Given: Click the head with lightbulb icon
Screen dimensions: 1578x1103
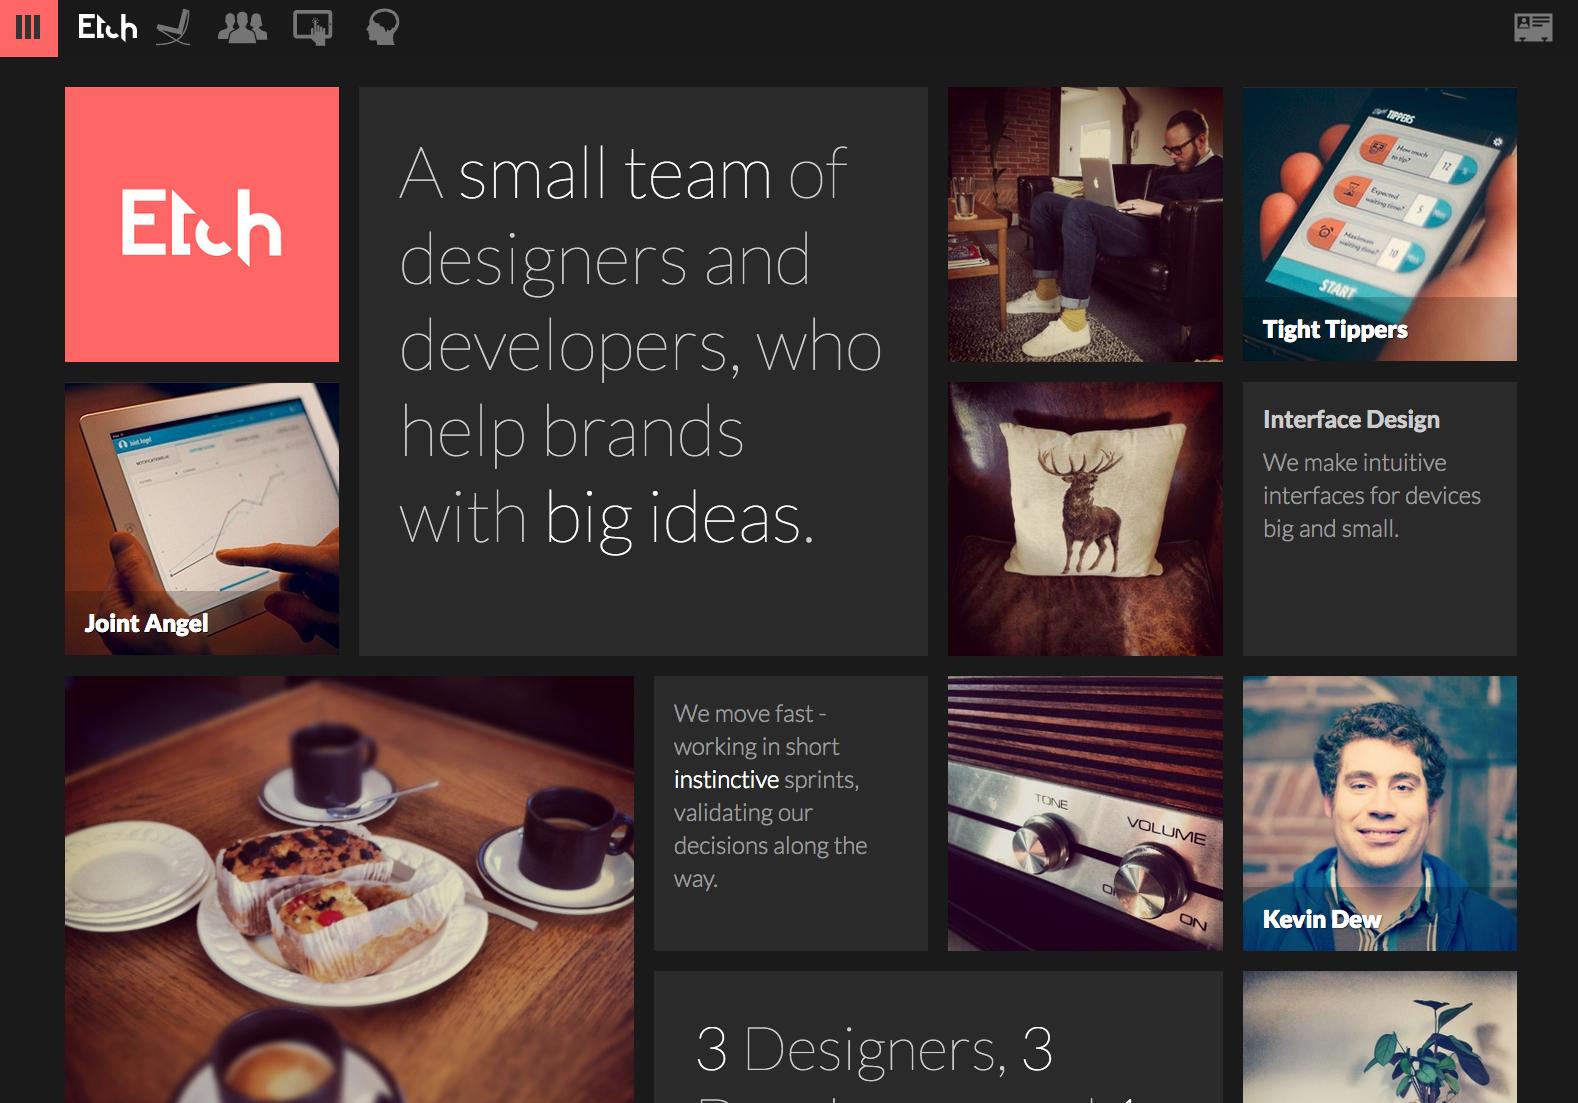Looking at the screenshot, I should click(x=382, y=28).
